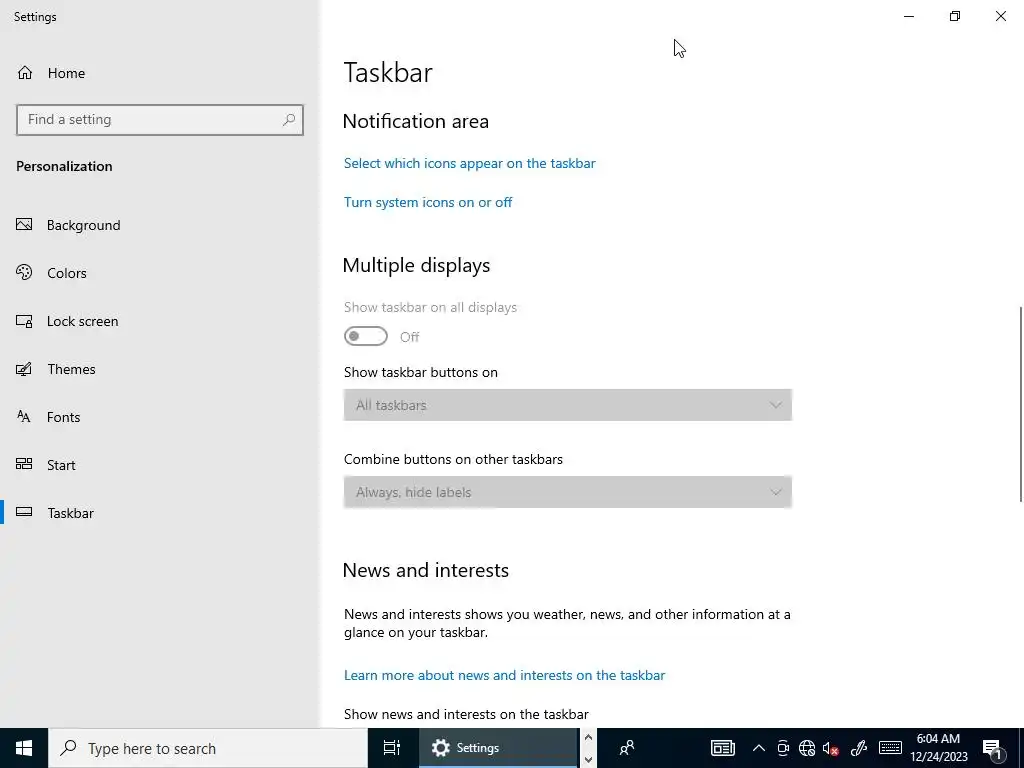Click the taskbar toolbar up arrow
Screen dimensions: 1024x768
tap(588, 738)
